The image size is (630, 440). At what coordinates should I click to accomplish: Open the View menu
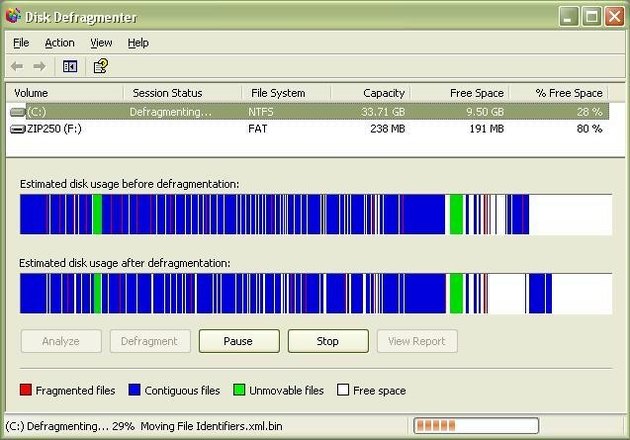tap(101, 43)
